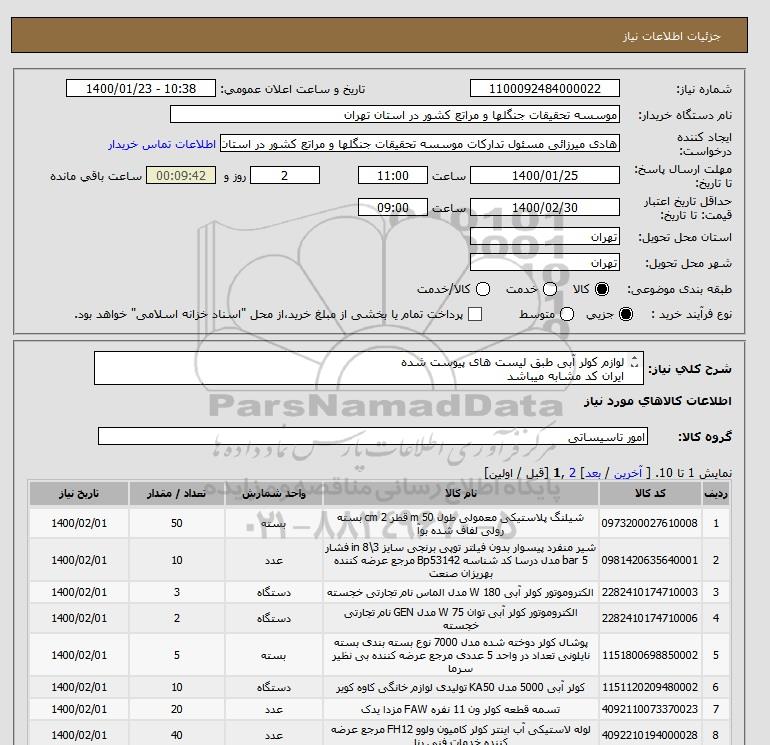The image size is (770, 745).
Task: Click the validity time field 09:00
Action: click(393, 207)
